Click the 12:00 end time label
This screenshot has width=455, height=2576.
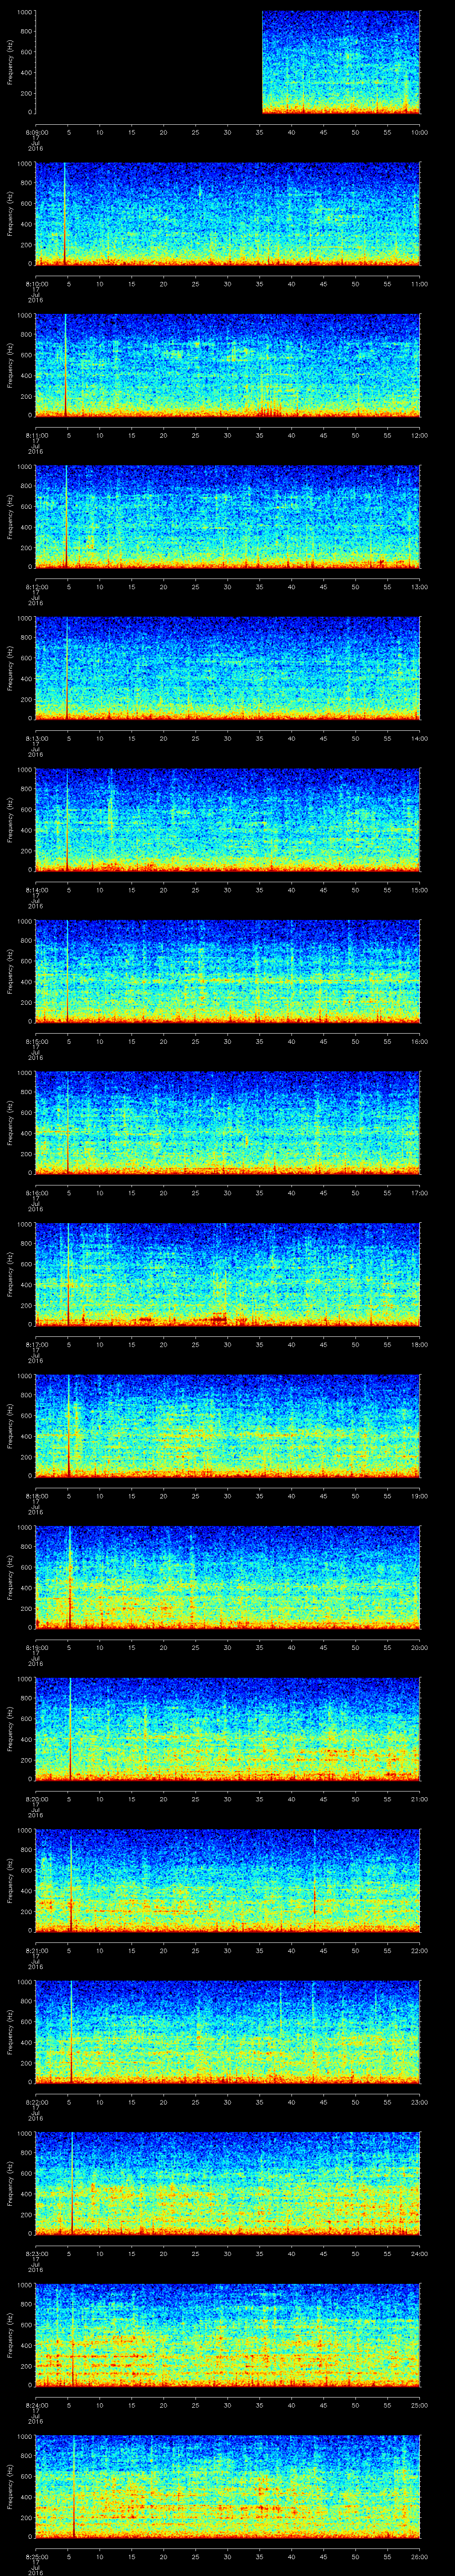pyautogui.click(x=420, y=435)
